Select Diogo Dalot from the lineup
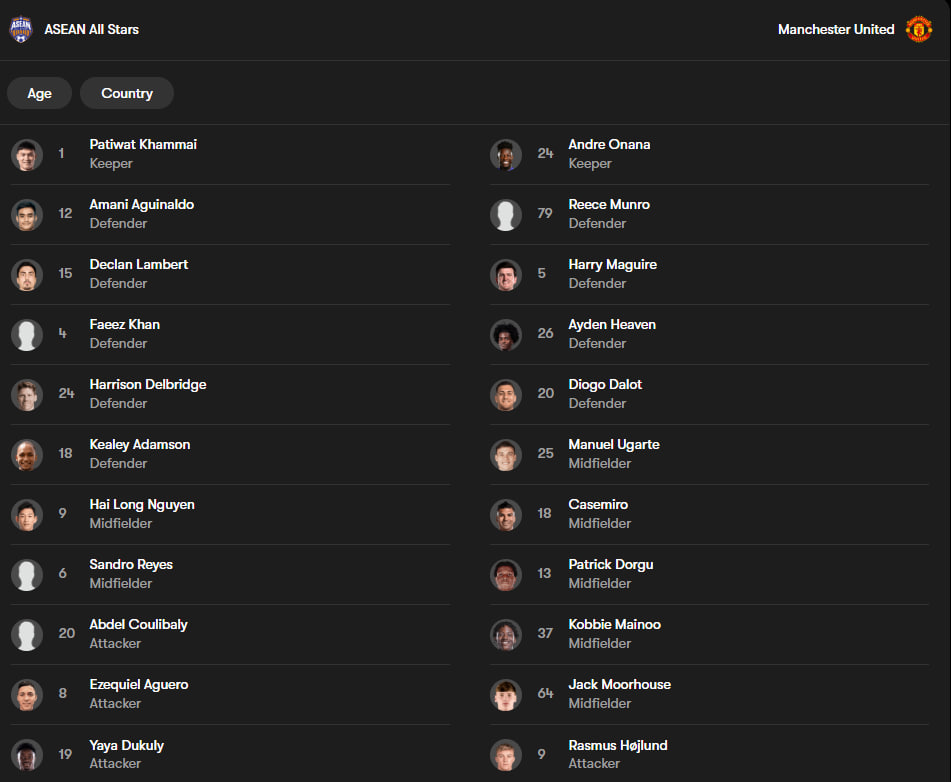This screenshot has height=782, width=951. click(709, 394)
